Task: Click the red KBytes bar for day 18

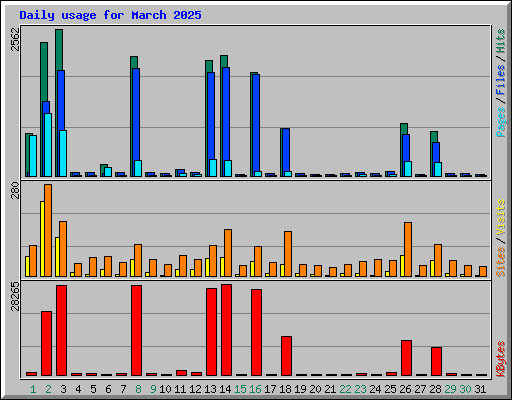Action: coord(286,356)
